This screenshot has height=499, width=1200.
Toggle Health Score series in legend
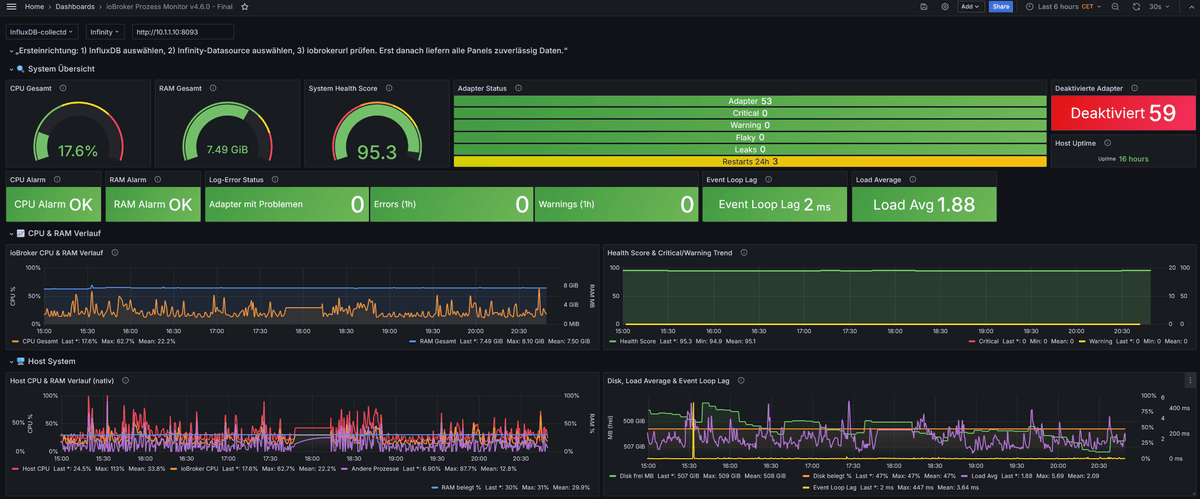click(x=639, y=341)
